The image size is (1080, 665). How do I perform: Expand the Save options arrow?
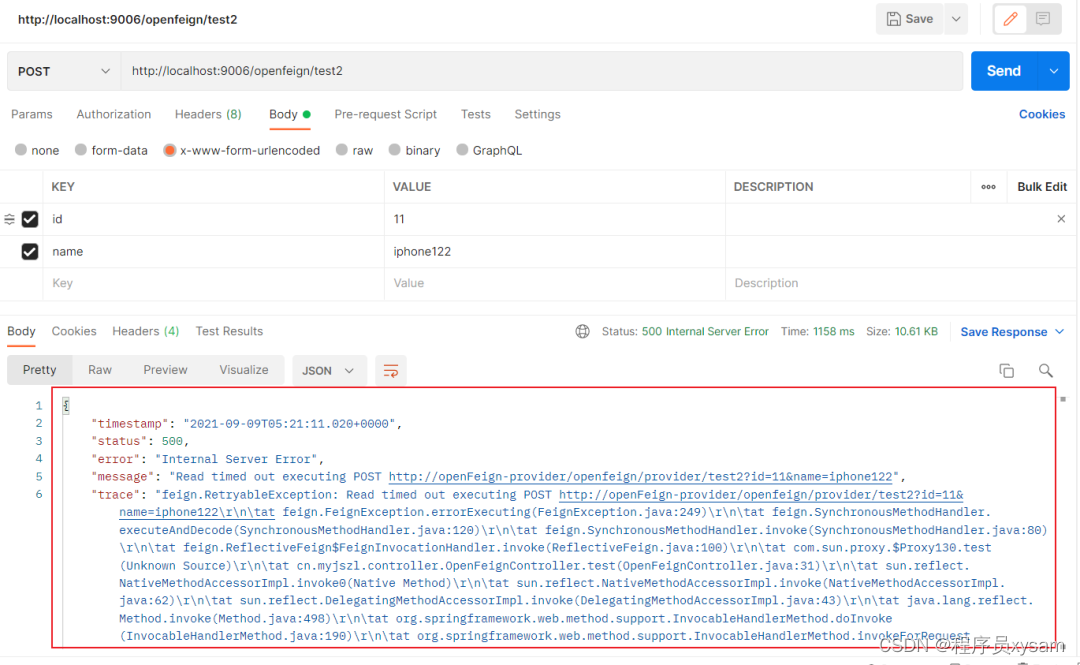(956, 19)
